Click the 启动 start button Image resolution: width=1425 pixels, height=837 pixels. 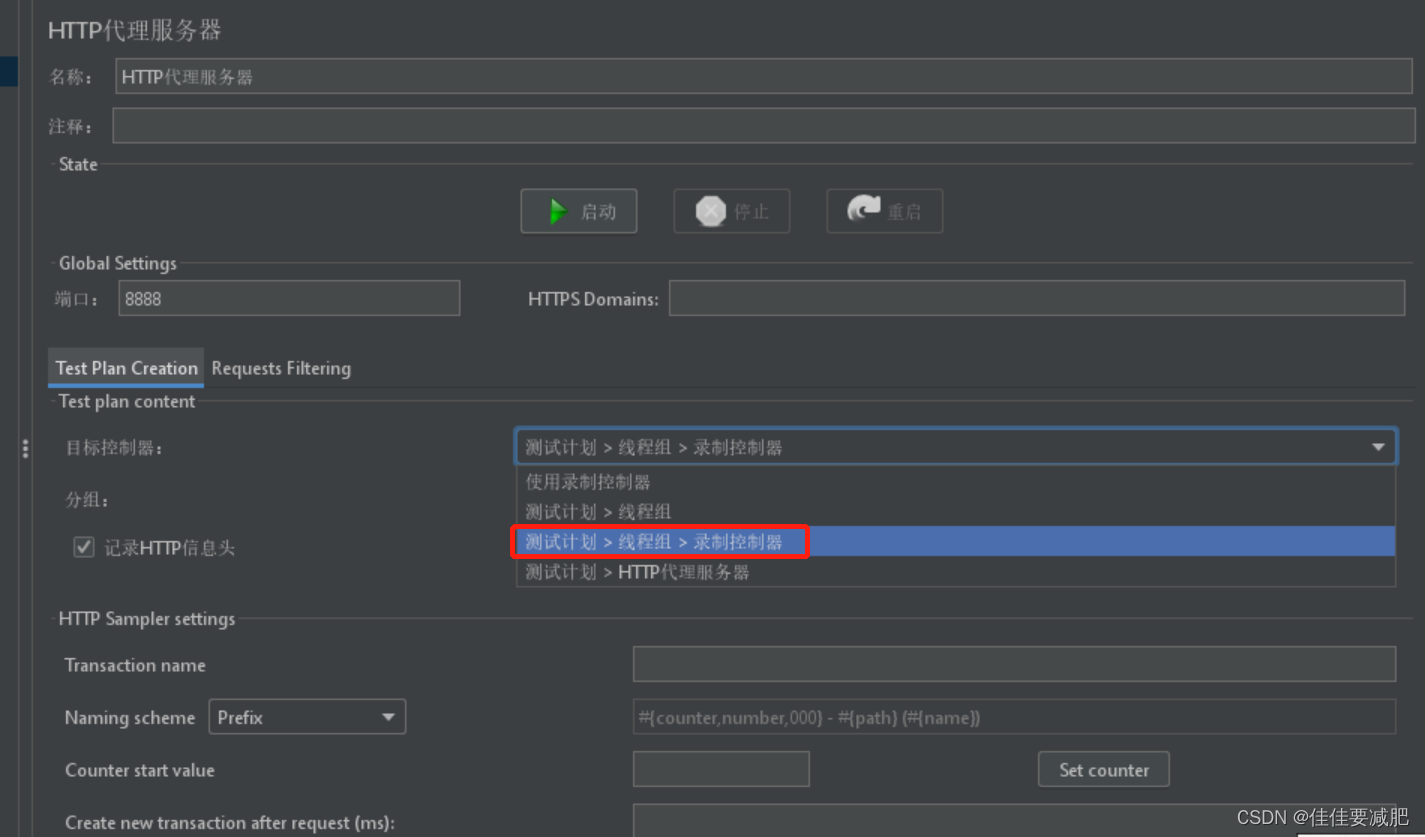pyautogui.click(x=579, y=211)
